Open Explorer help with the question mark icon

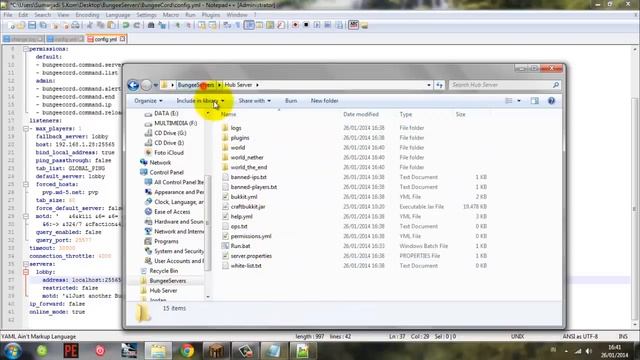pos(551,101)
